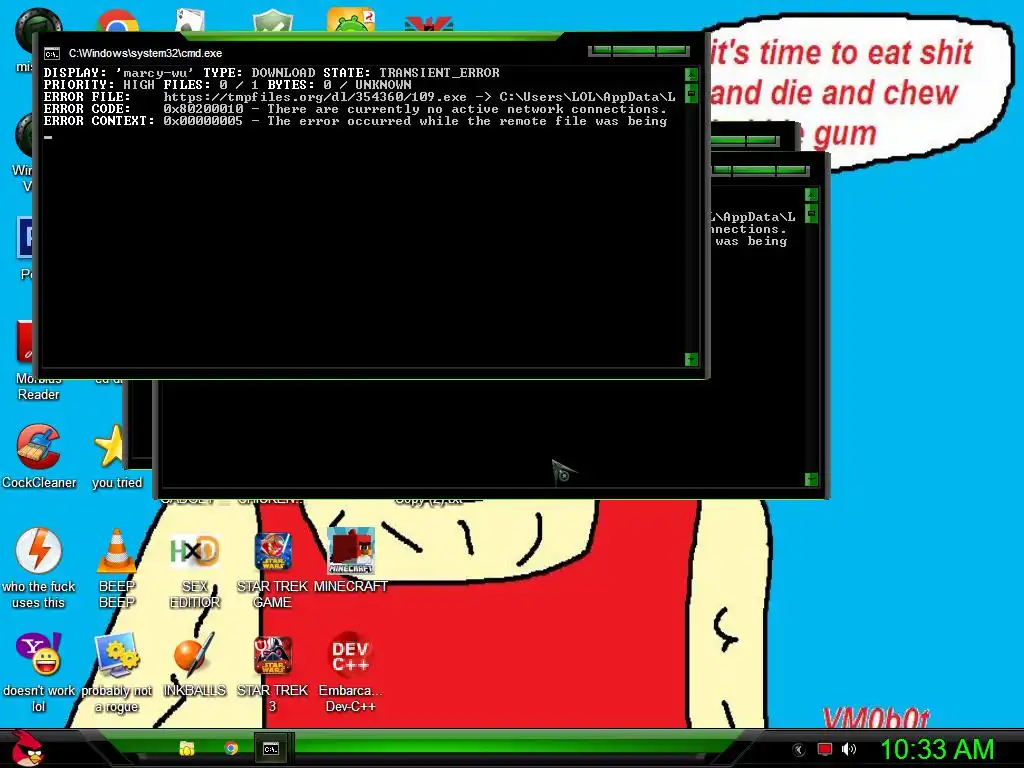Click the front cmd window's scrollbar thumb

click(x=691, y=93)
